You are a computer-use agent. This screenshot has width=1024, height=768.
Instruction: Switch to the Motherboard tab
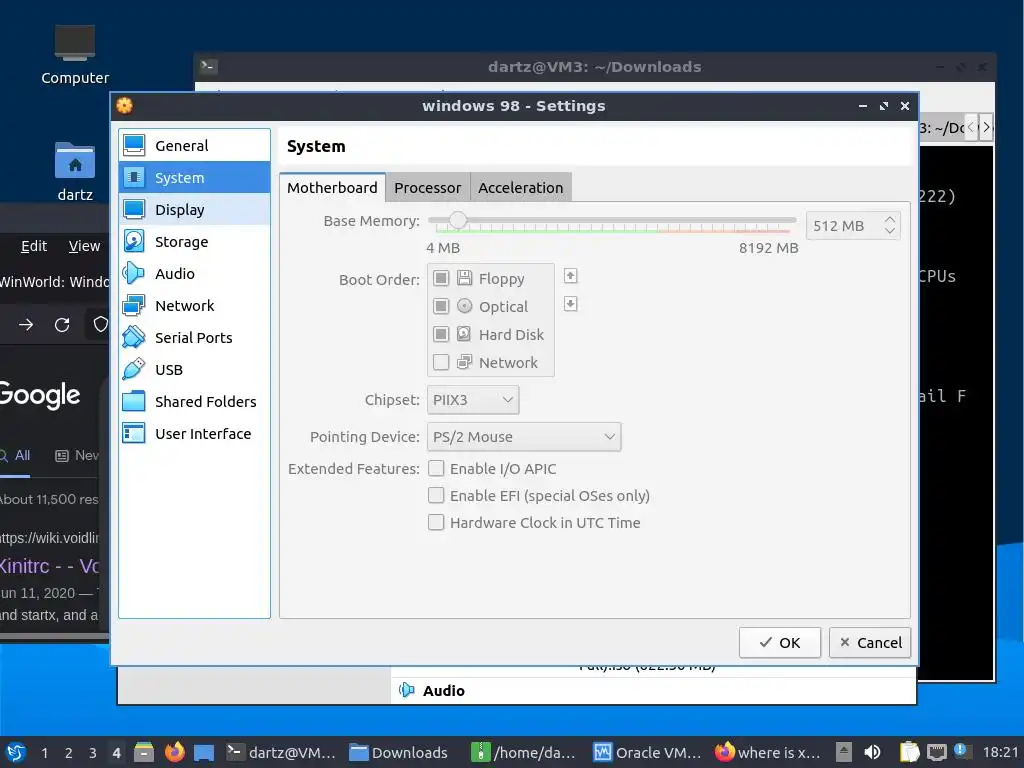tap(332, 187)
